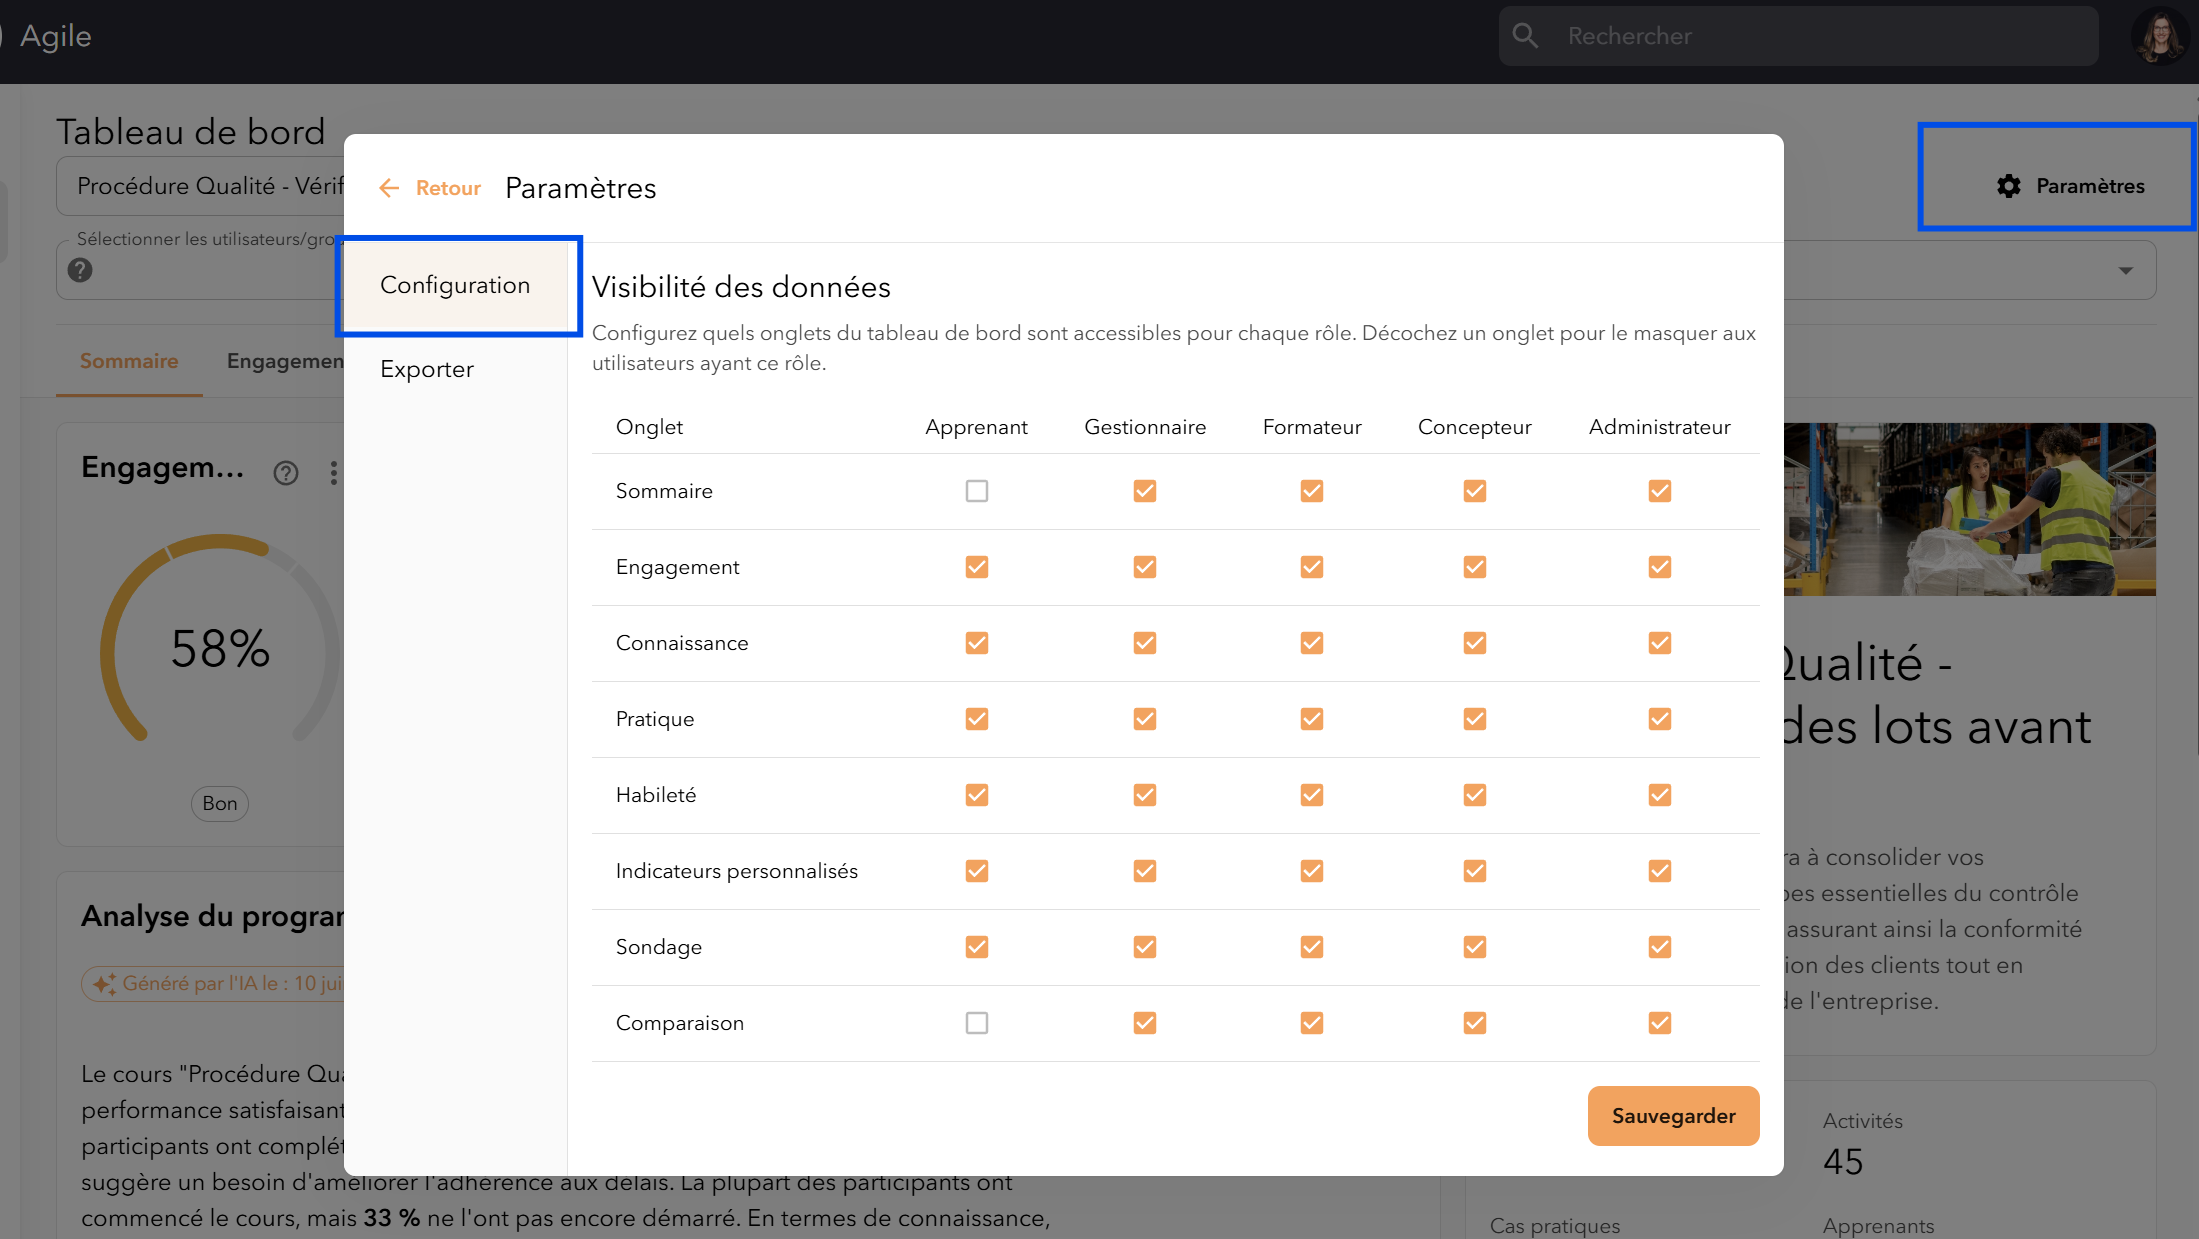Click the Indicateurs personnalisés row label
Image resolution: width=2199 pixels, height=1239 pixels.
coord(736,871)
